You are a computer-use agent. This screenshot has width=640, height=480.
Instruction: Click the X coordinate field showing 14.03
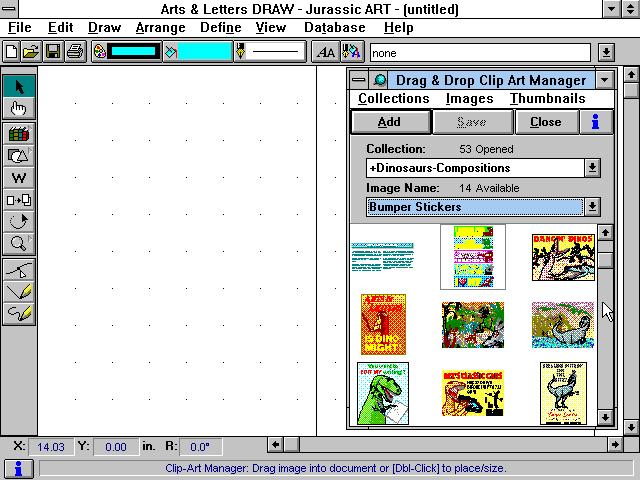(x=51, y=447)
